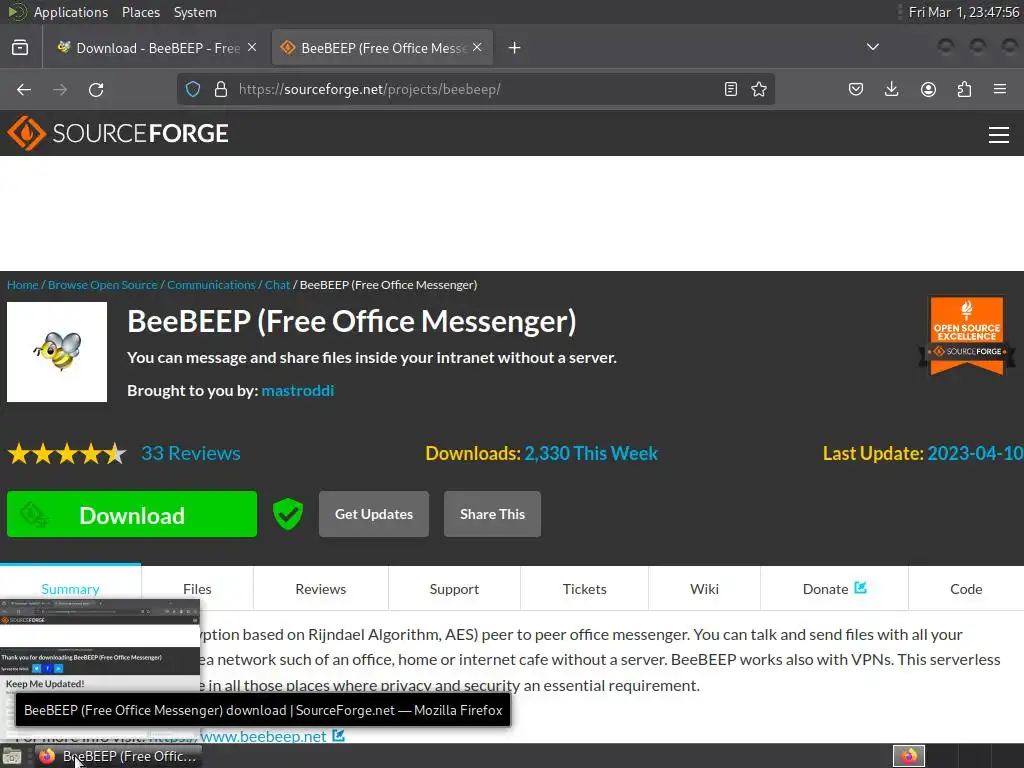Viewport: 1024px width, 768px height.
Task: Close the Download - BeeBEEP tab
Action: tap(252, 48)
